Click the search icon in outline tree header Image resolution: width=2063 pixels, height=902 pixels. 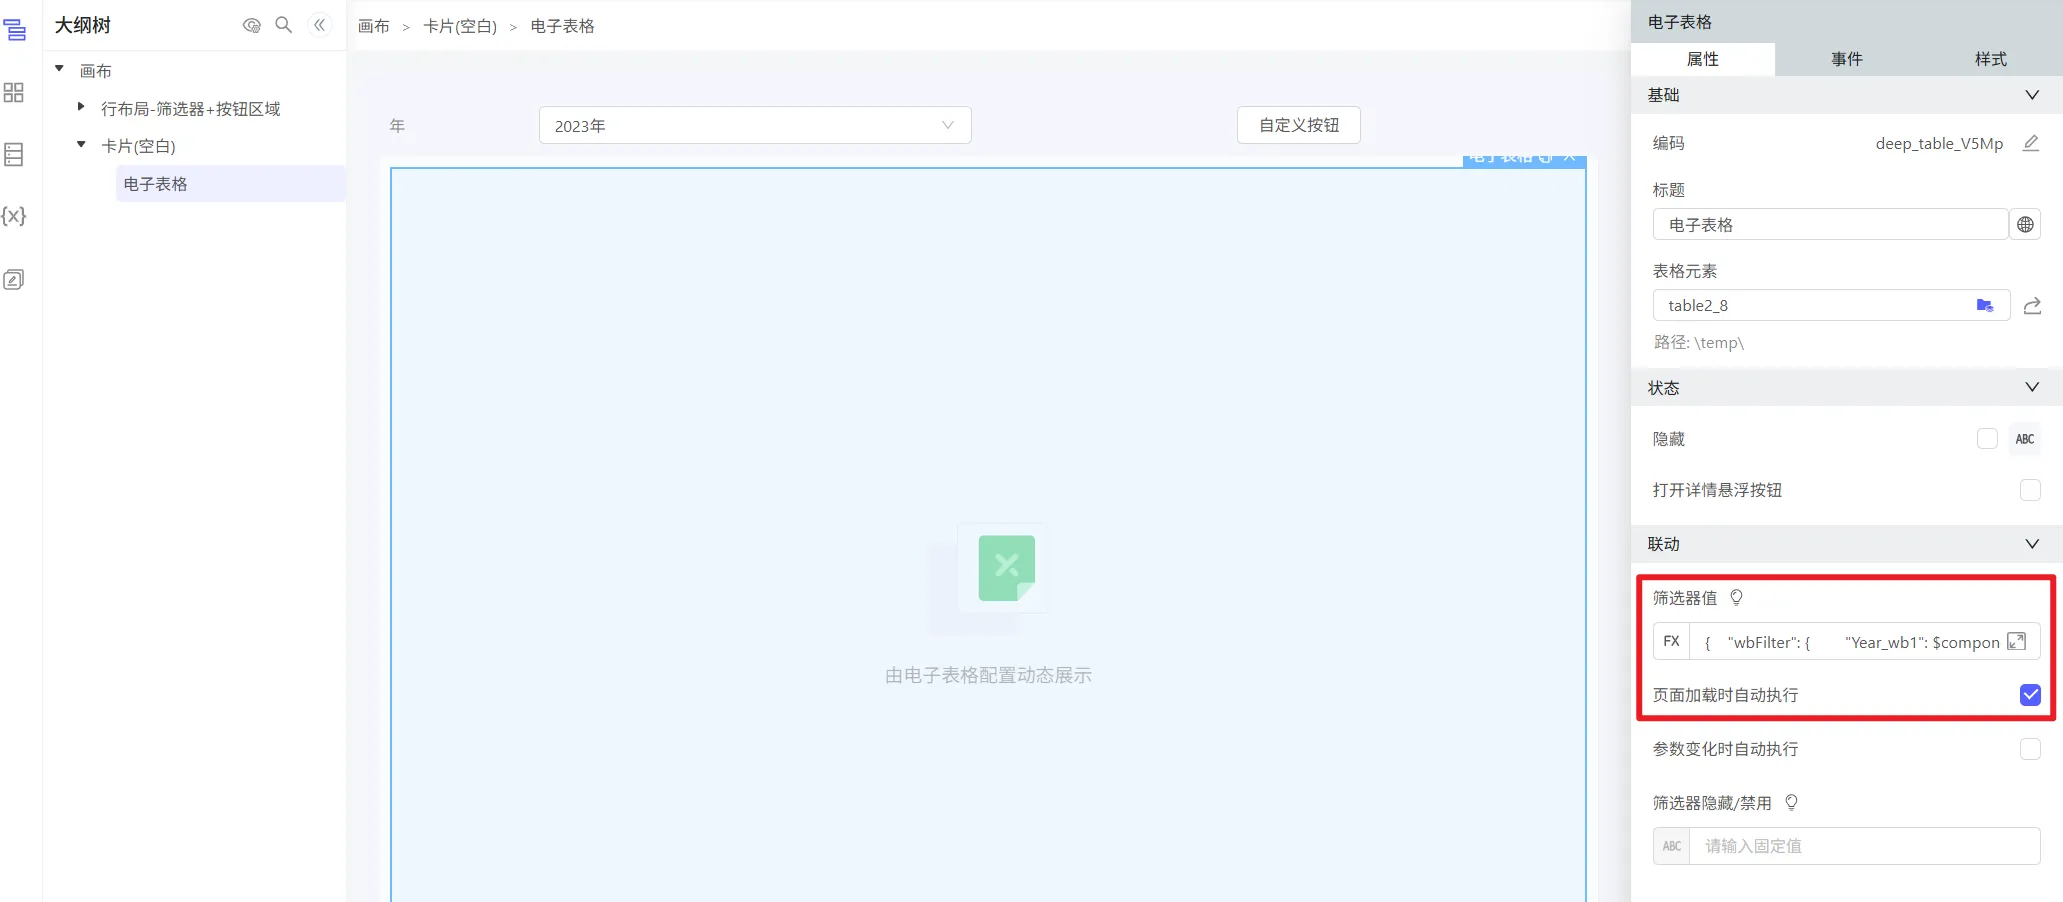(x=284, y=25)
